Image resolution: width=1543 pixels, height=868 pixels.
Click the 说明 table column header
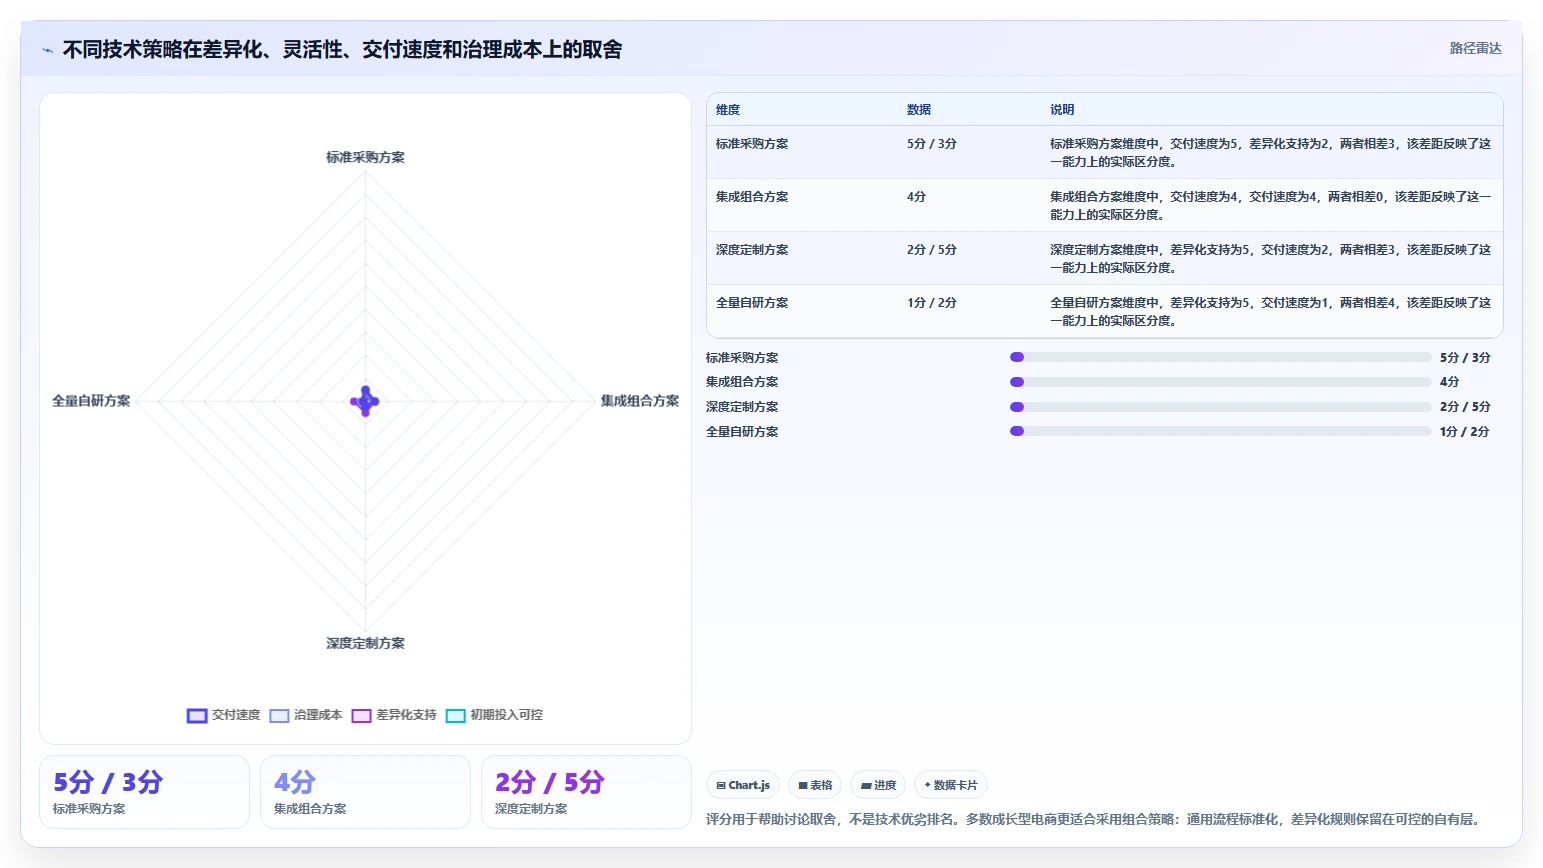pyautogui.click(x=1062, y=110)
